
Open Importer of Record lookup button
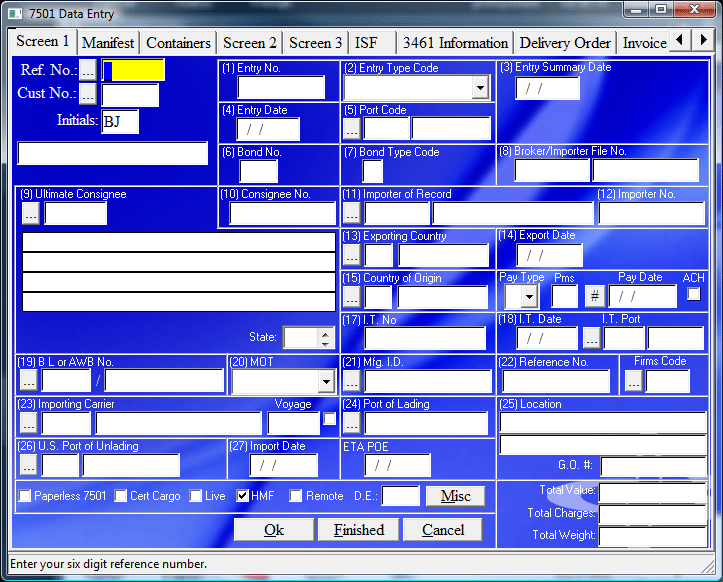[351, 213]
